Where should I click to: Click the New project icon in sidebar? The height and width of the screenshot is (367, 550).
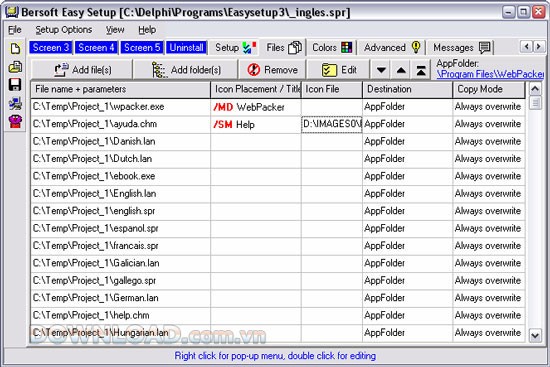click(15, 48)
